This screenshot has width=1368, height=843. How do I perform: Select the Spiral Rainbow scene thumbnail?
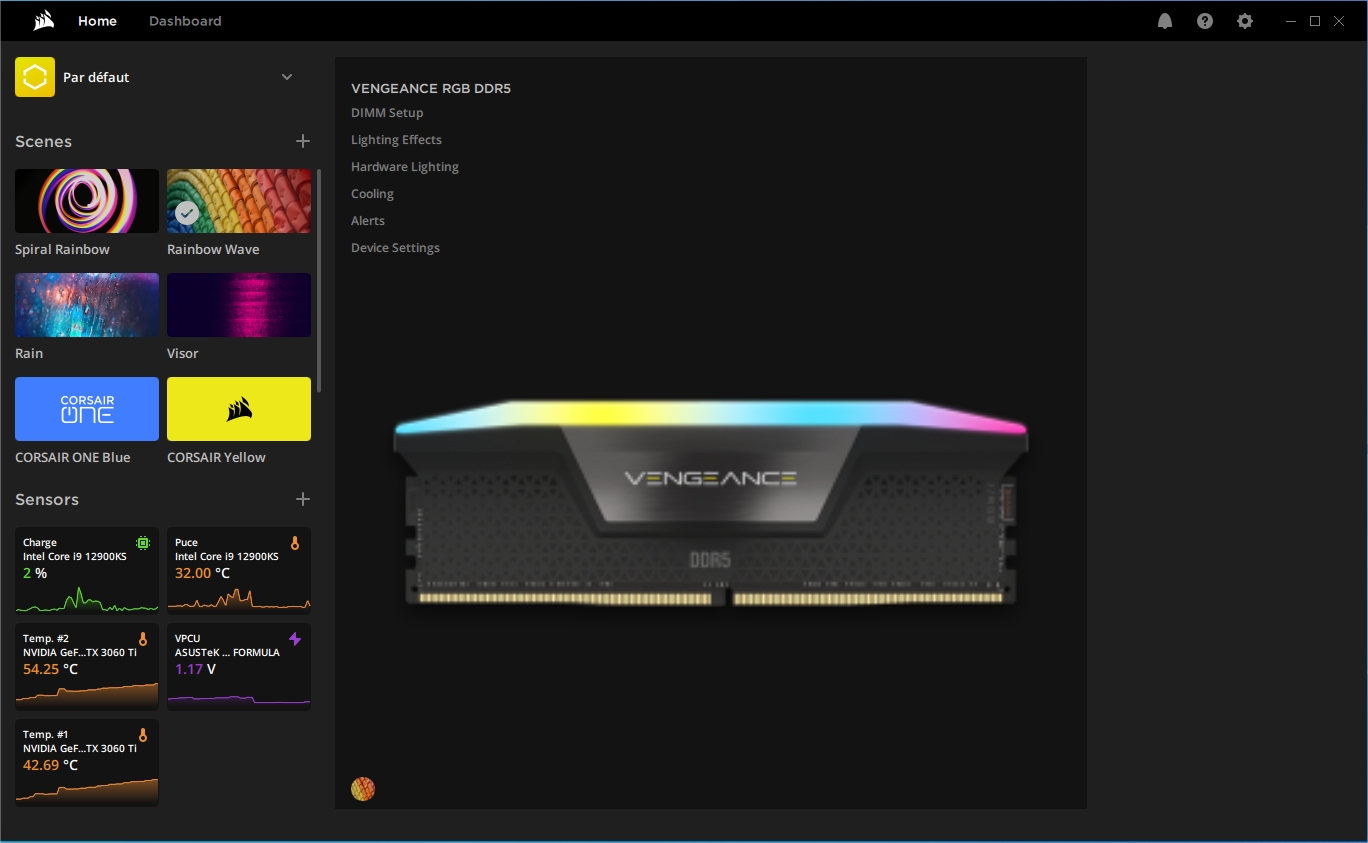tap(87, 201)
